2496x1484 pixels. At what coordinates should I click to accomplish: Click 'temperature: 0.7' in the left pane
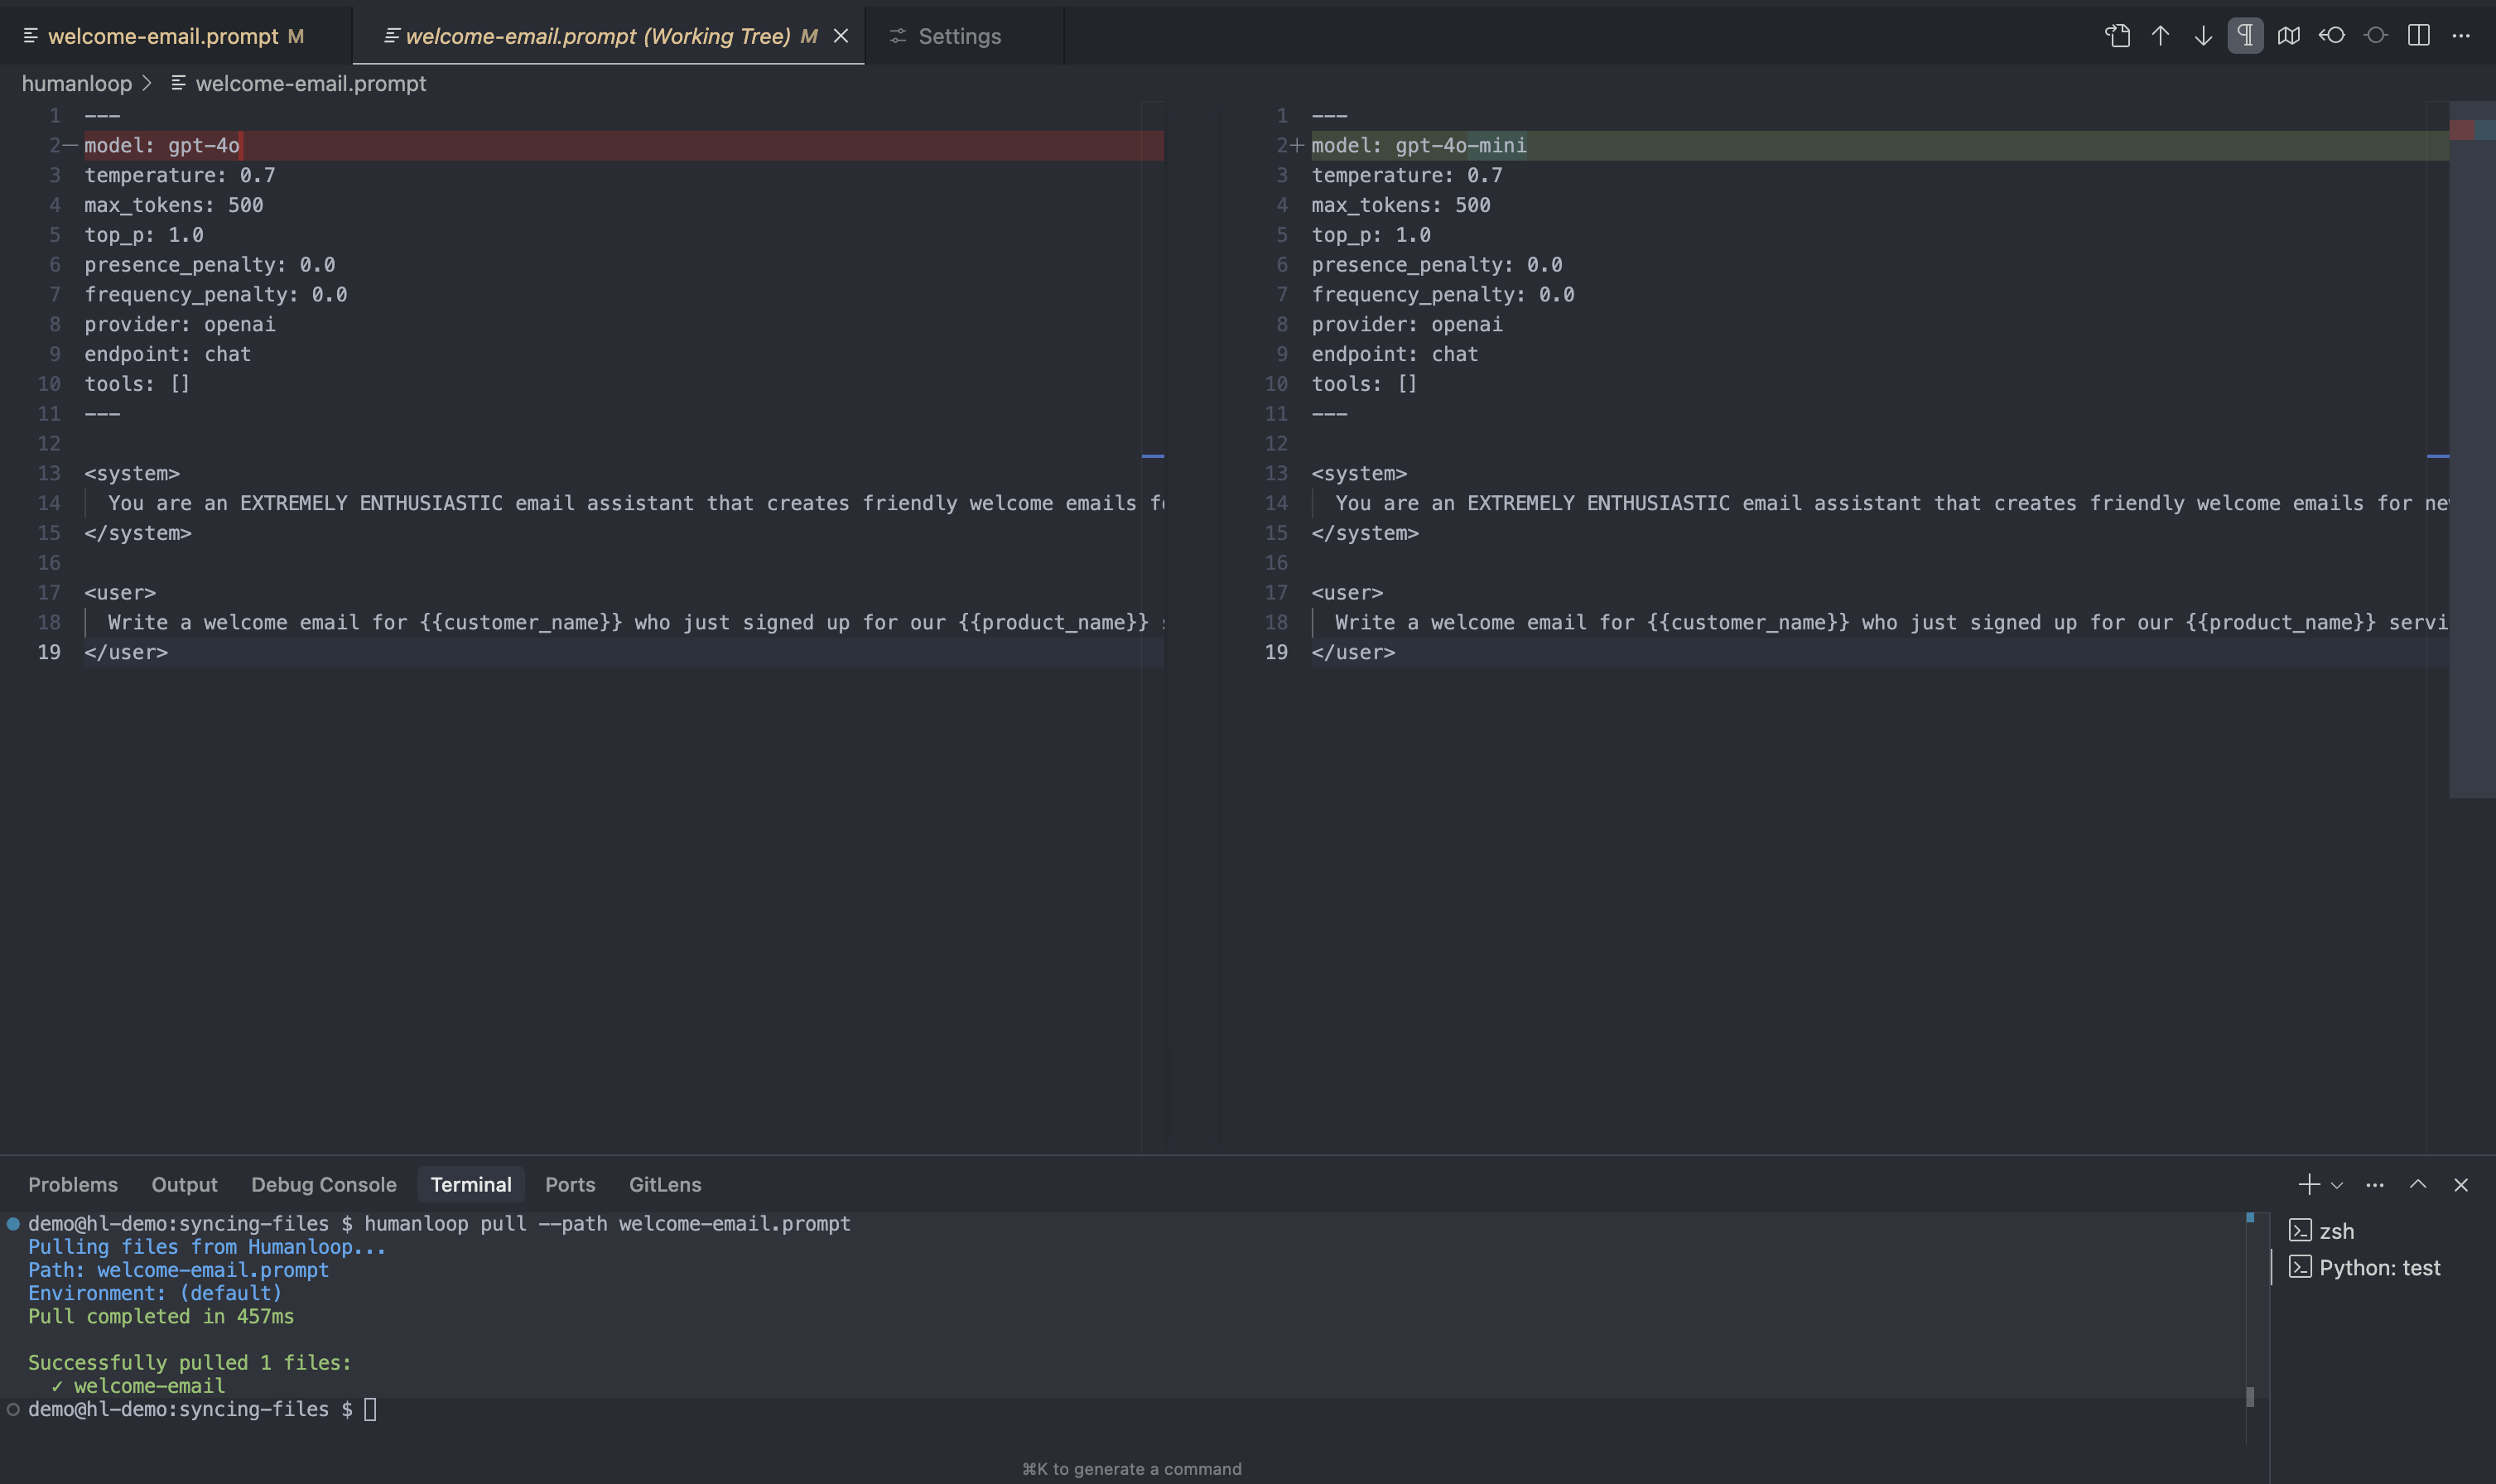180,176
